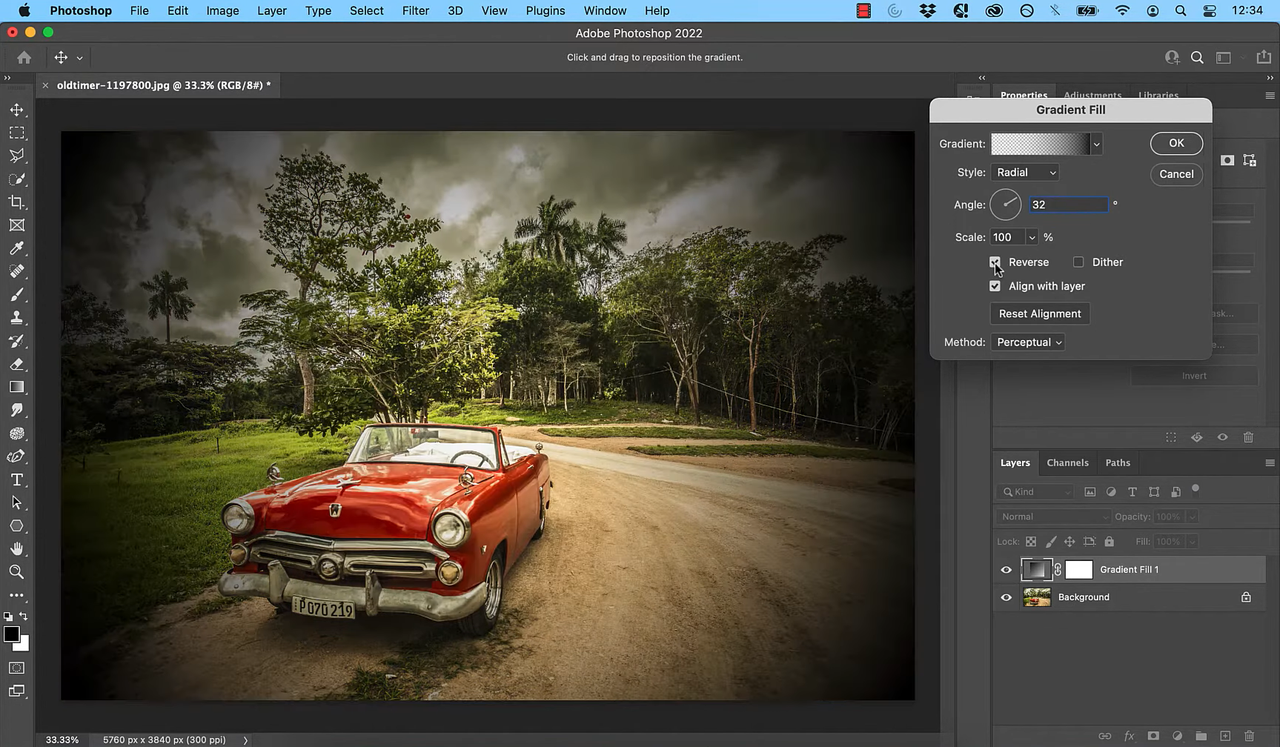
Task: Activate the Crop tool
Action: [x=14, y=201]
